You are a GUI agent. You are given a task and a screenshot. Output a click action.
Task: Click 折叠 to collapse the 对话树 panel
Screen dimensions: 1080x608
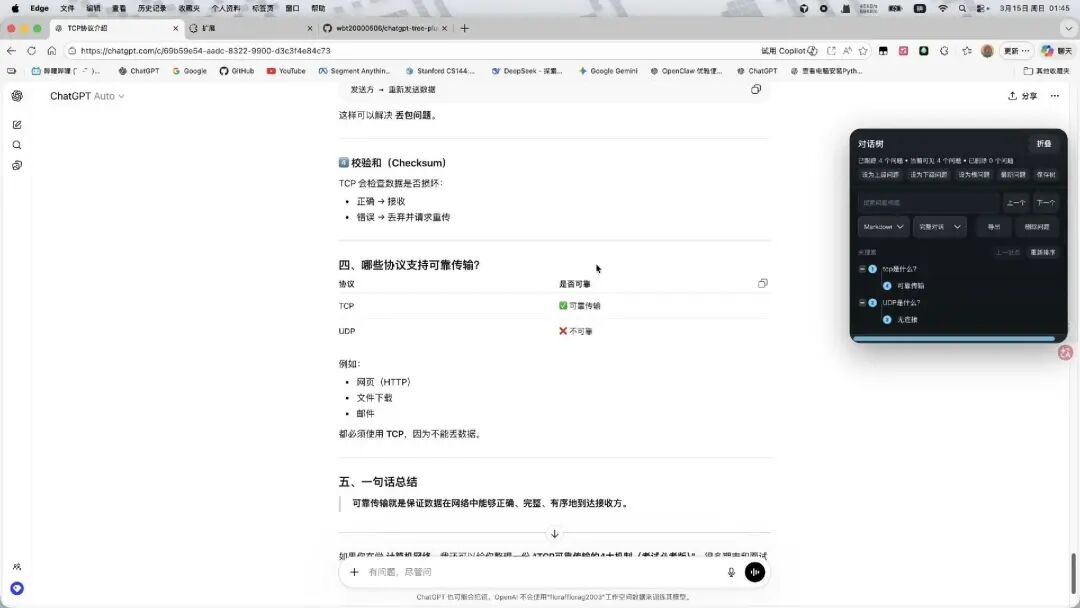(x=1044, y=143)
